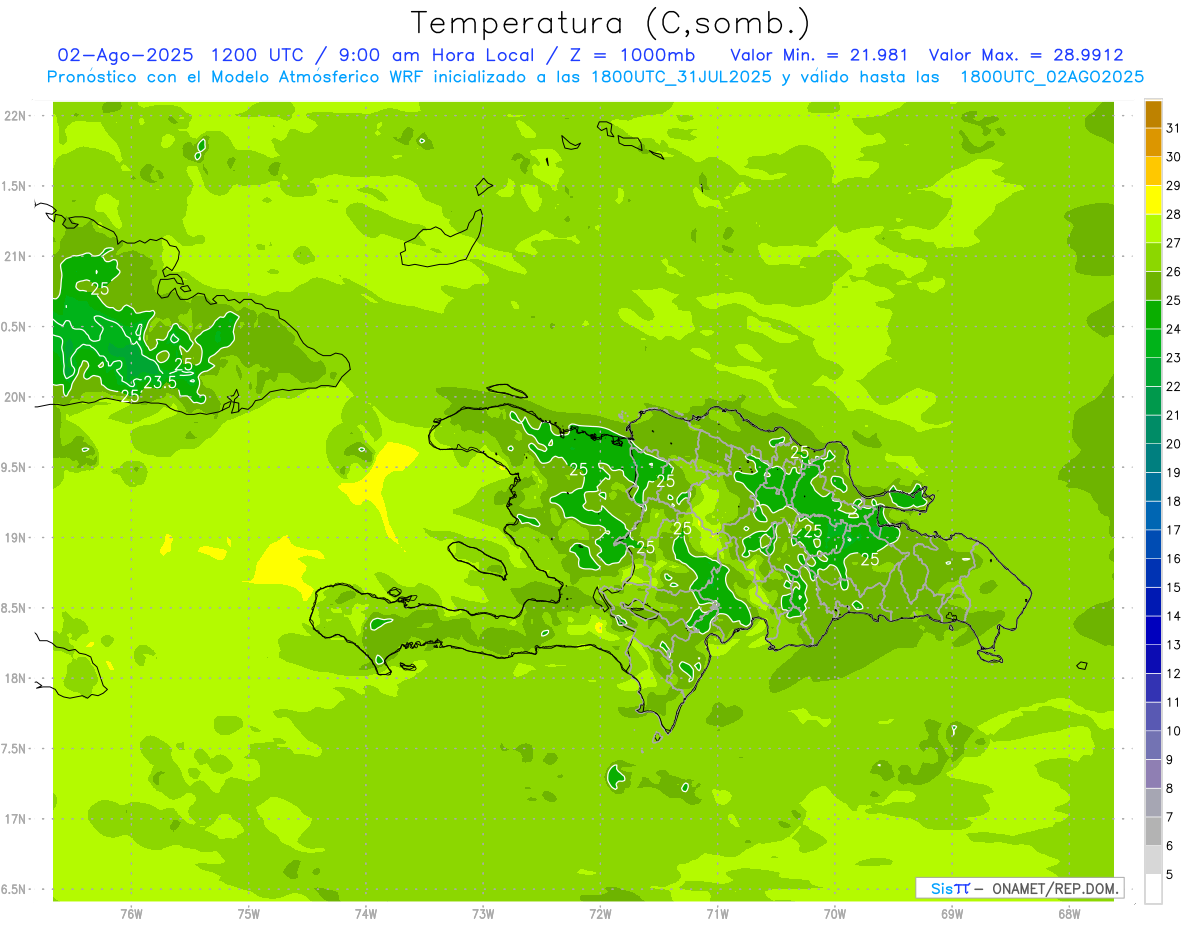Pick the topmost brown-orange legend swatch
1200x927 pixels.
tap(1153, 115)
